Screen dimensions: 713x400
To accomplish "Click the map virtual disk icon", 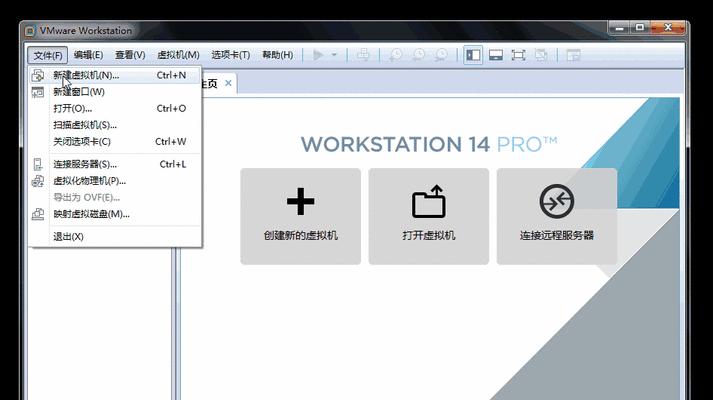I will pos(38,214).
